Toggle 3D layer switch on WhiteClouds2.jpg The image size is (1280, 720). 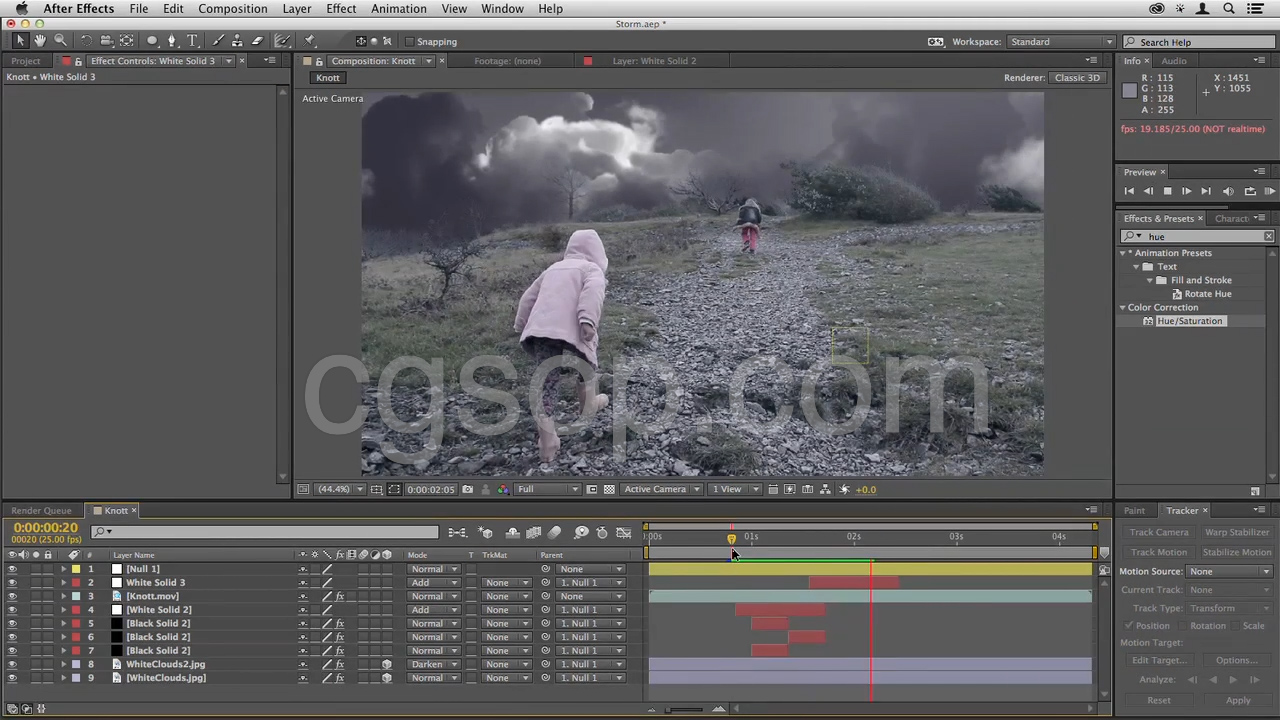[x=387, y=664]
